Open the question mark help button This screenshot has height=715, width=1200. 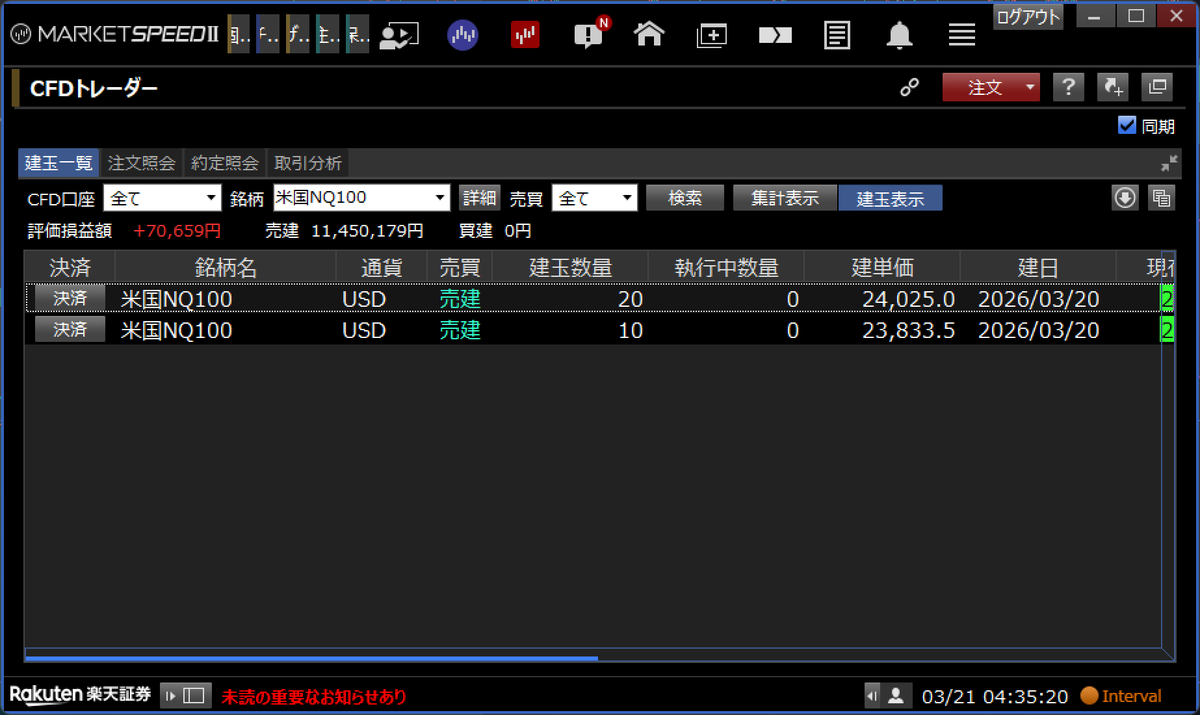(x=1068, y=88)
